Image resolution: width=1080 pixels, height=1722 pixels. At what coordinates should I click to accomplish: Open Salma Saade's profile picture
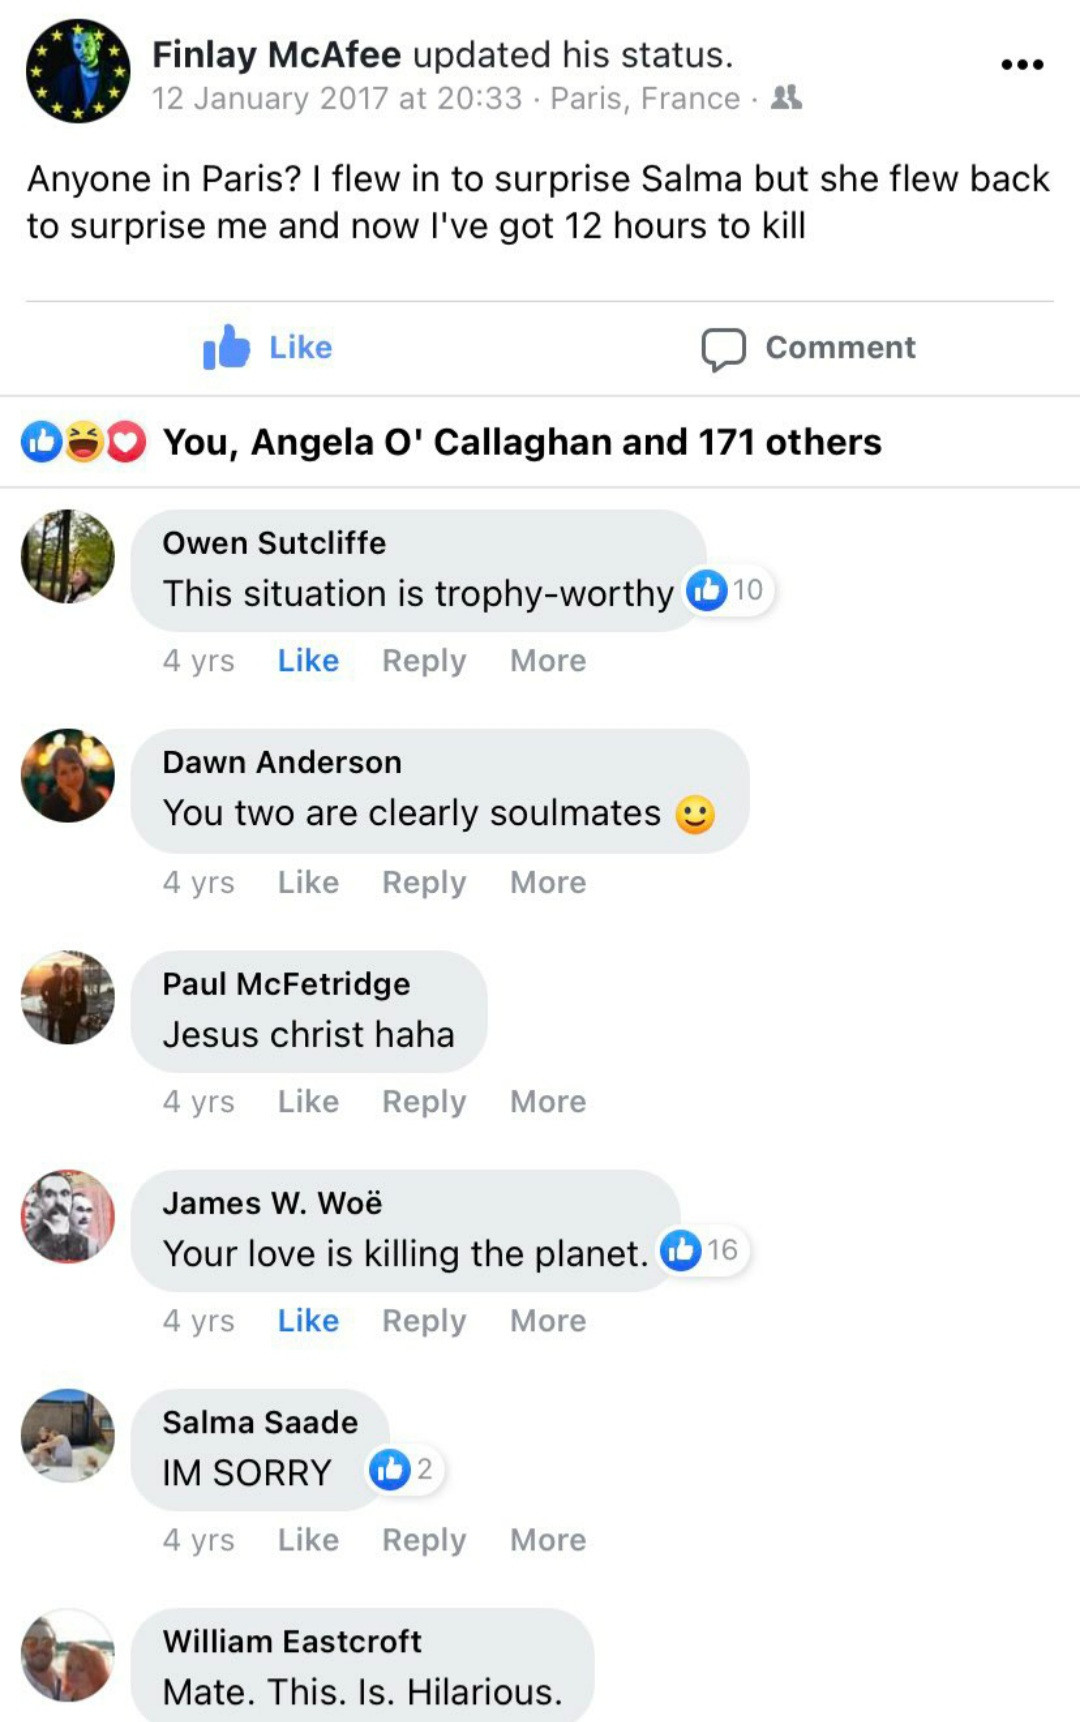(x=68, y=1436)
